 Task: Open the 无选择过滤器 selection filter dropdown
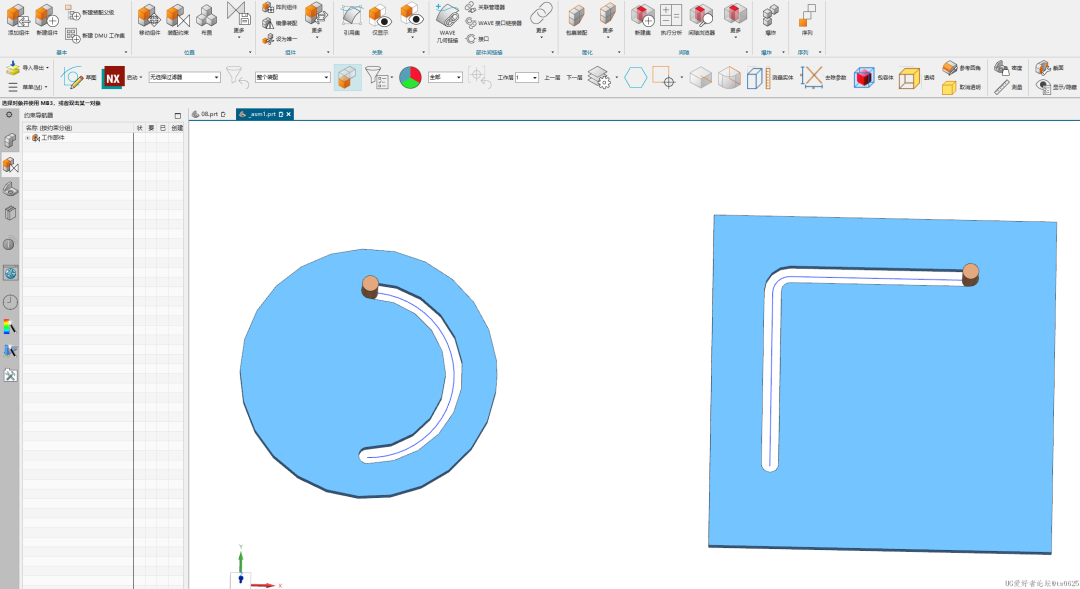(184, 77)
